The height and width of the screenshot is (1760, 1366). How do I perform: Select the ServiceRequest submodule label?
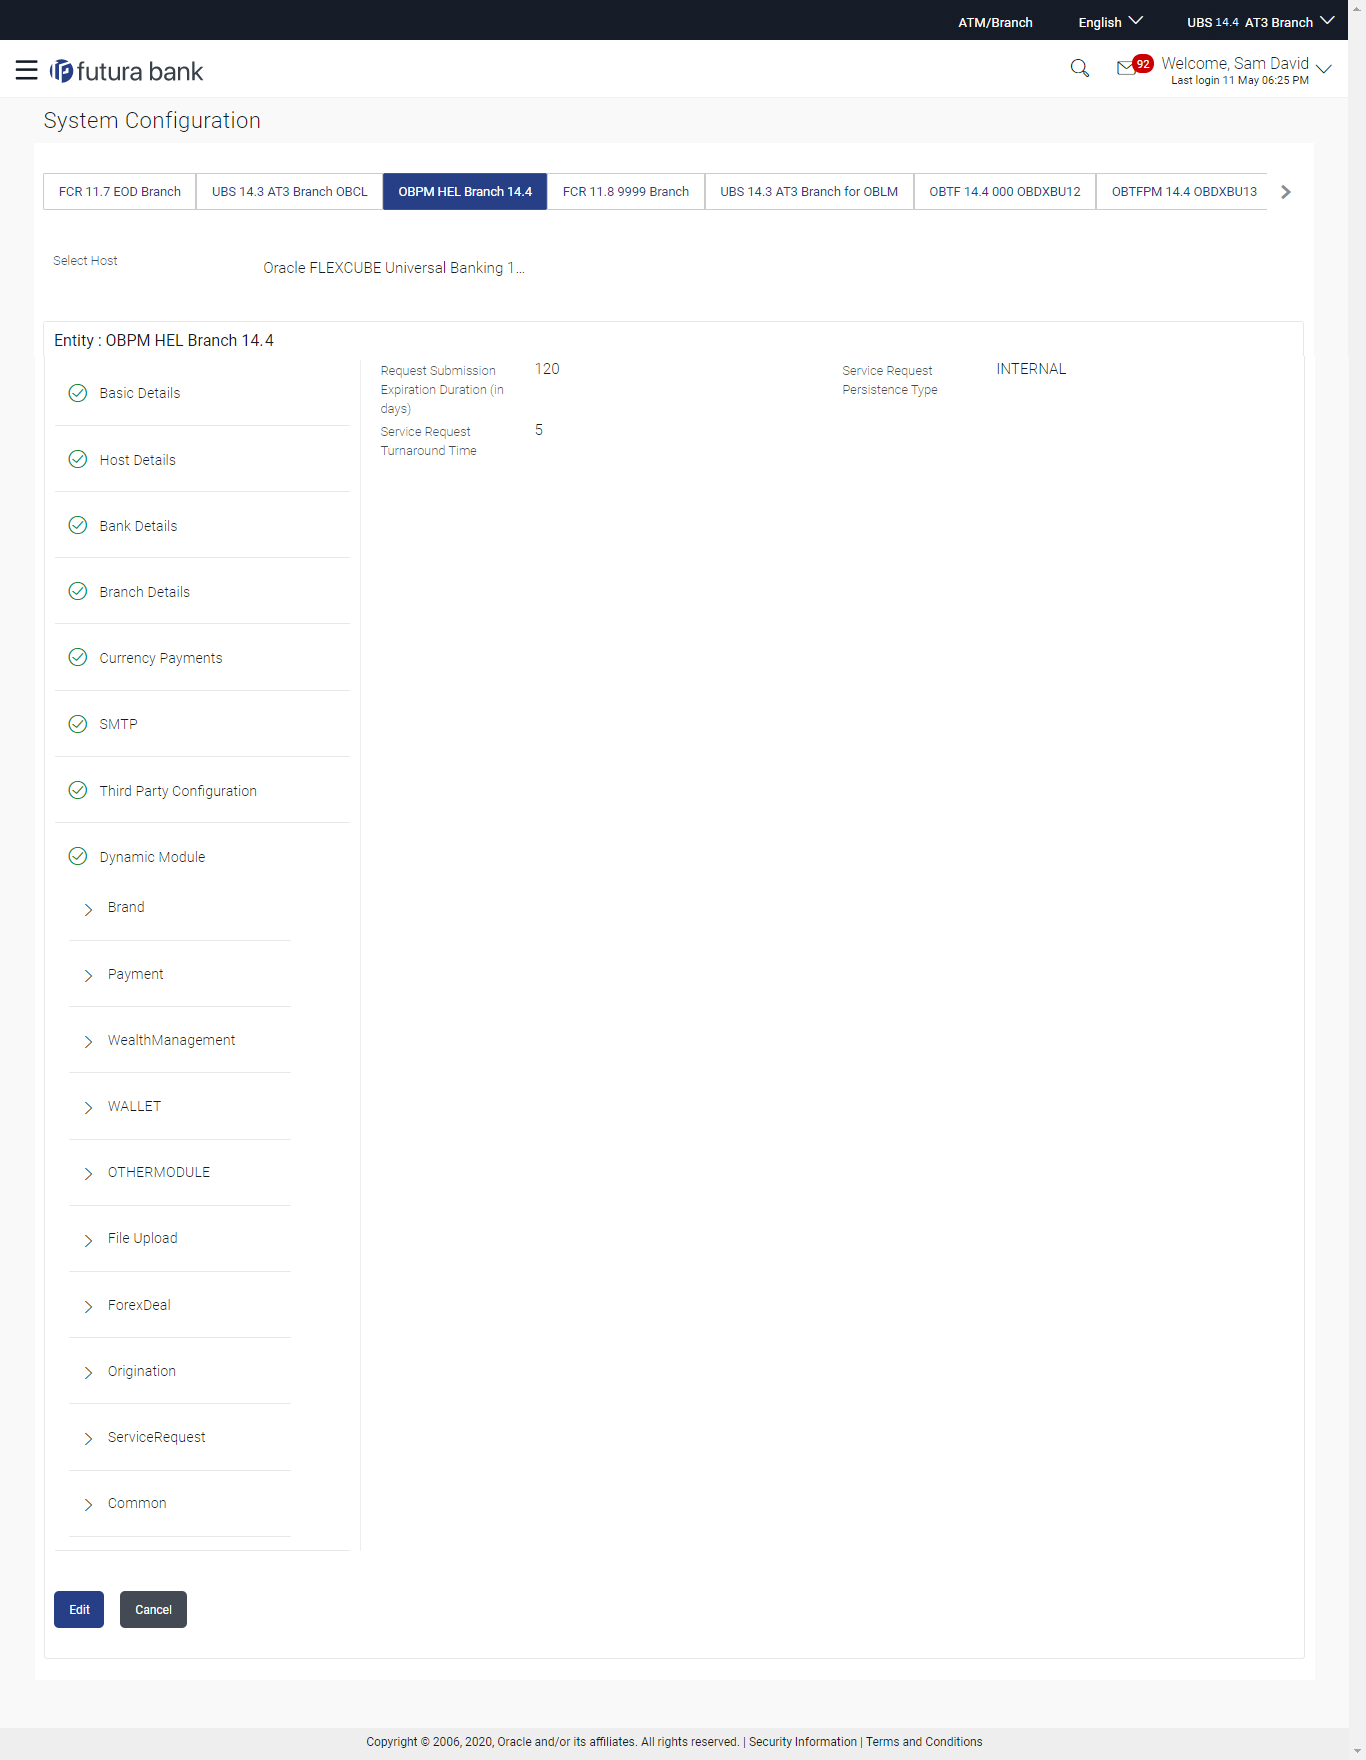tap(156, 1437)
